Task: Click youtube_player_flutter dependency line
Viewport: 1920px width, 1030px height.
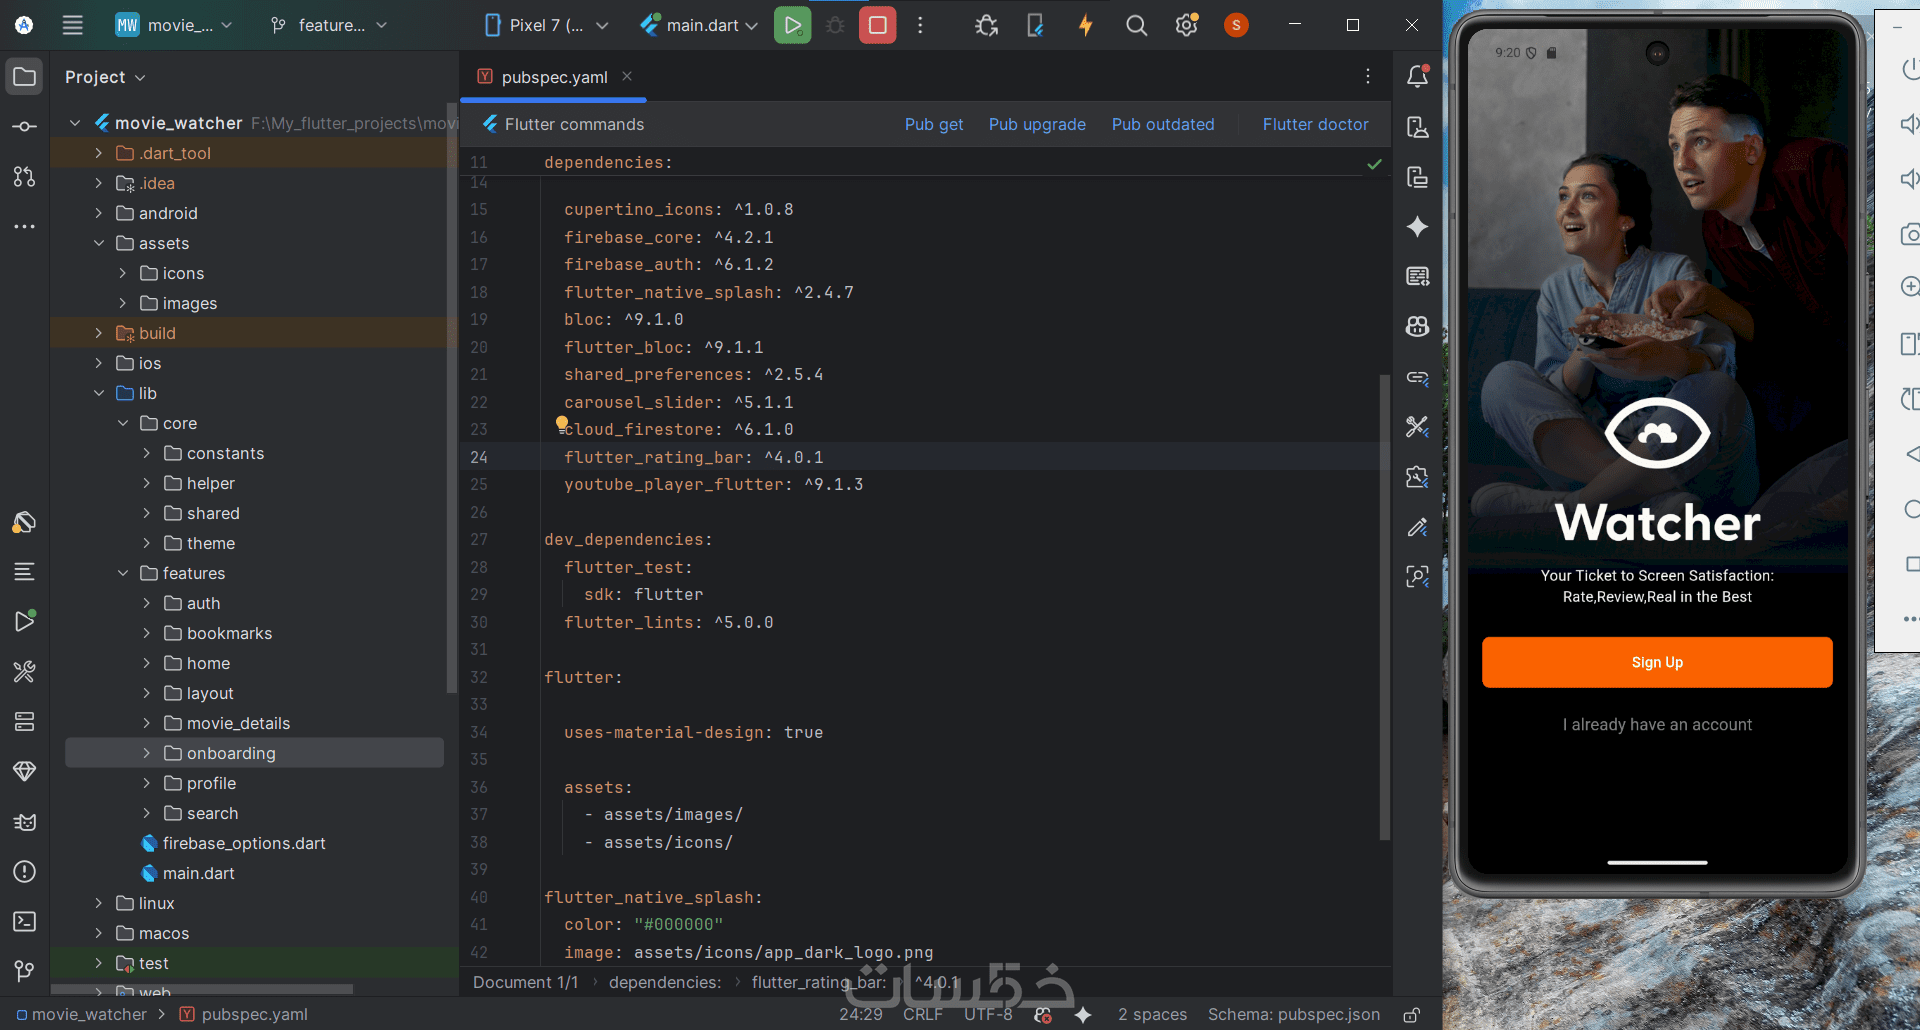Action: [714, 484]
